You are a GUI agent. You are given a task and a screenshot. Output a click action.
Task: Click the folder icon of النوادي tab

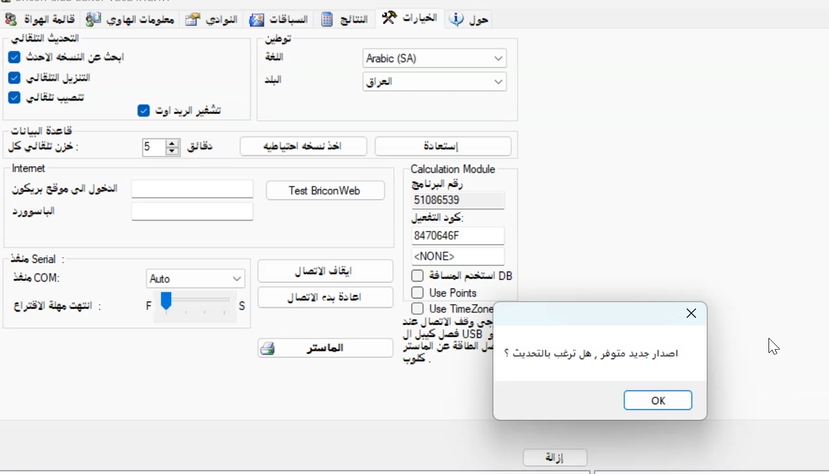(192, 20)
